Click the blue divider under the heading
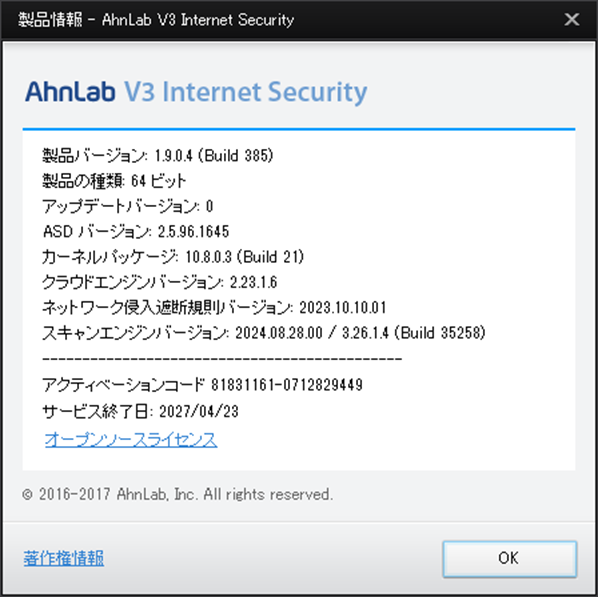This screenshot has height=597, width=598. coord(299,129)
